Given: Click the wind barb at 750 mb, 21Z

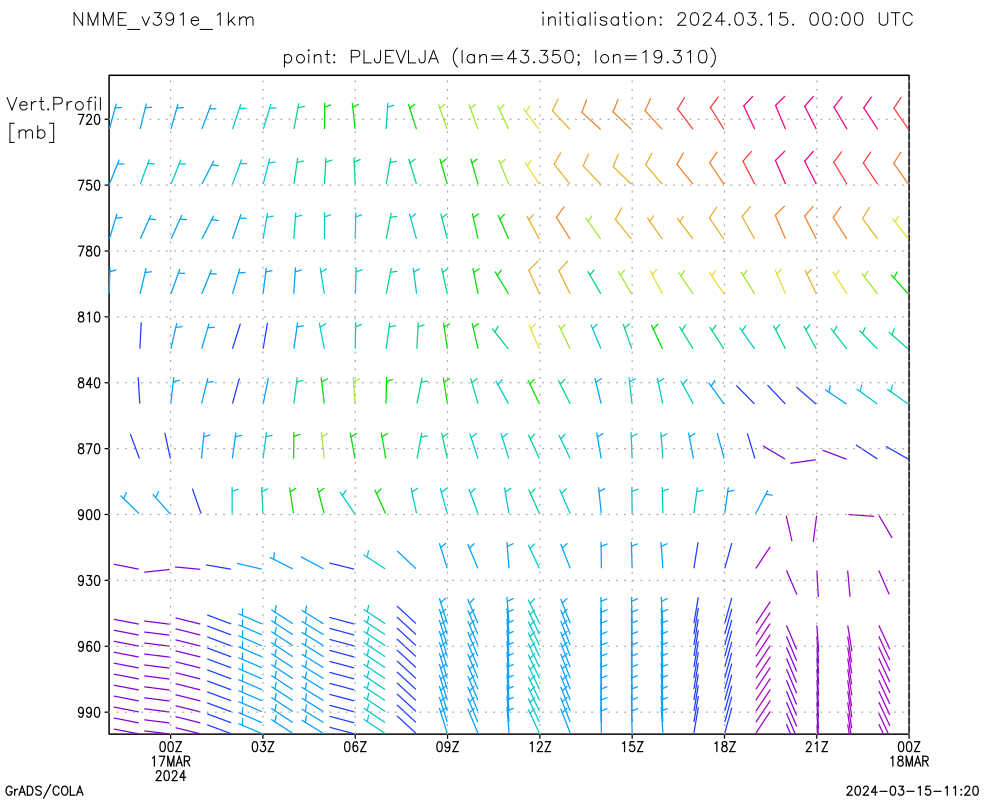Looking at the screenshot, I should (x=809, y=167).
